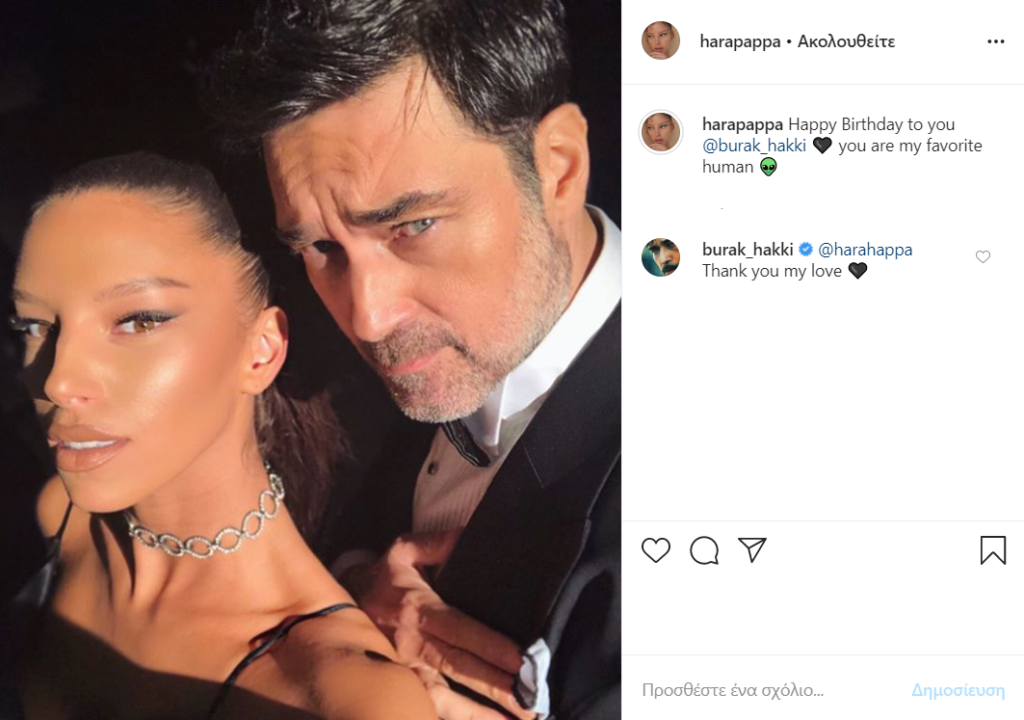Open the @burak_hakki mention in caption
This screenshot has height=720, width=1024.
[754, 145]
